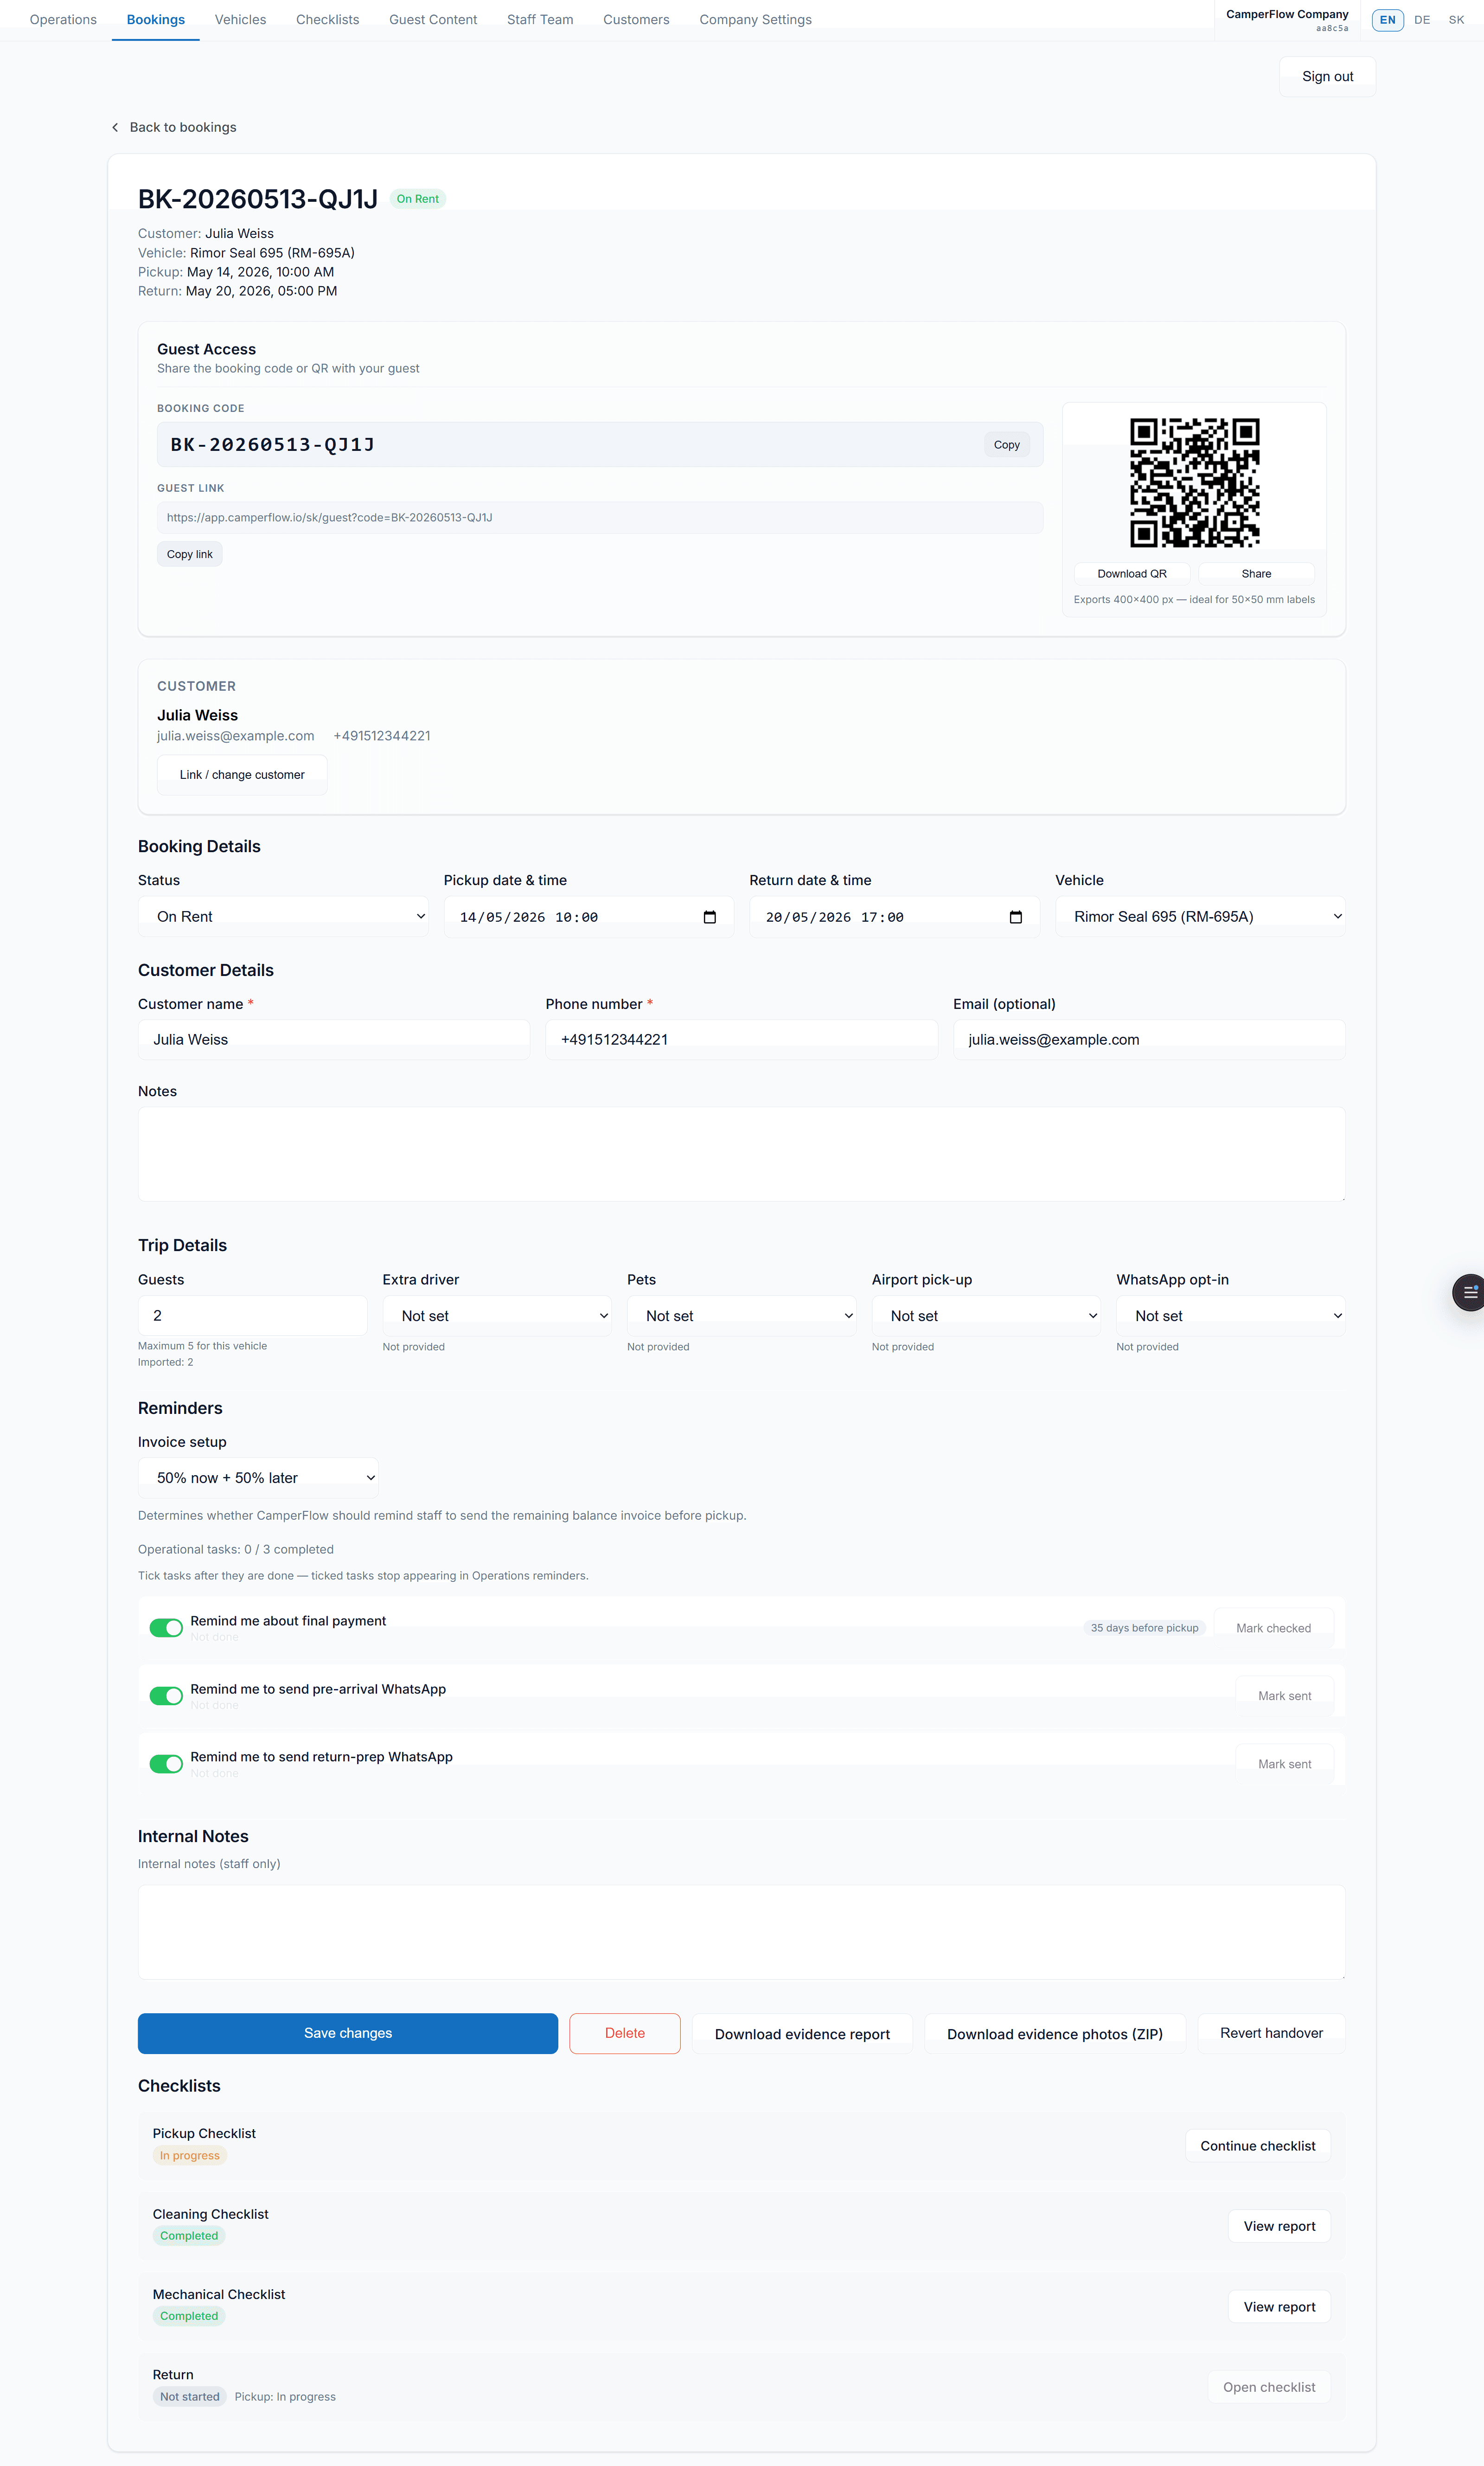
Task: Focus the Pickup date & time field
Action: (x=589, y=917)
